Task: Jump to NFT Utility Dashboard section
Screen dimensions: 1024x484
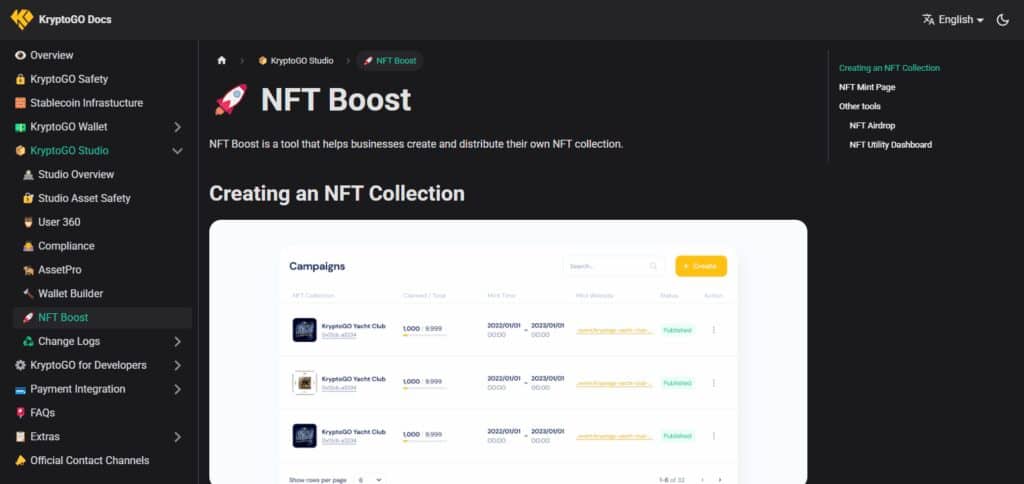Action: [890, 144]
